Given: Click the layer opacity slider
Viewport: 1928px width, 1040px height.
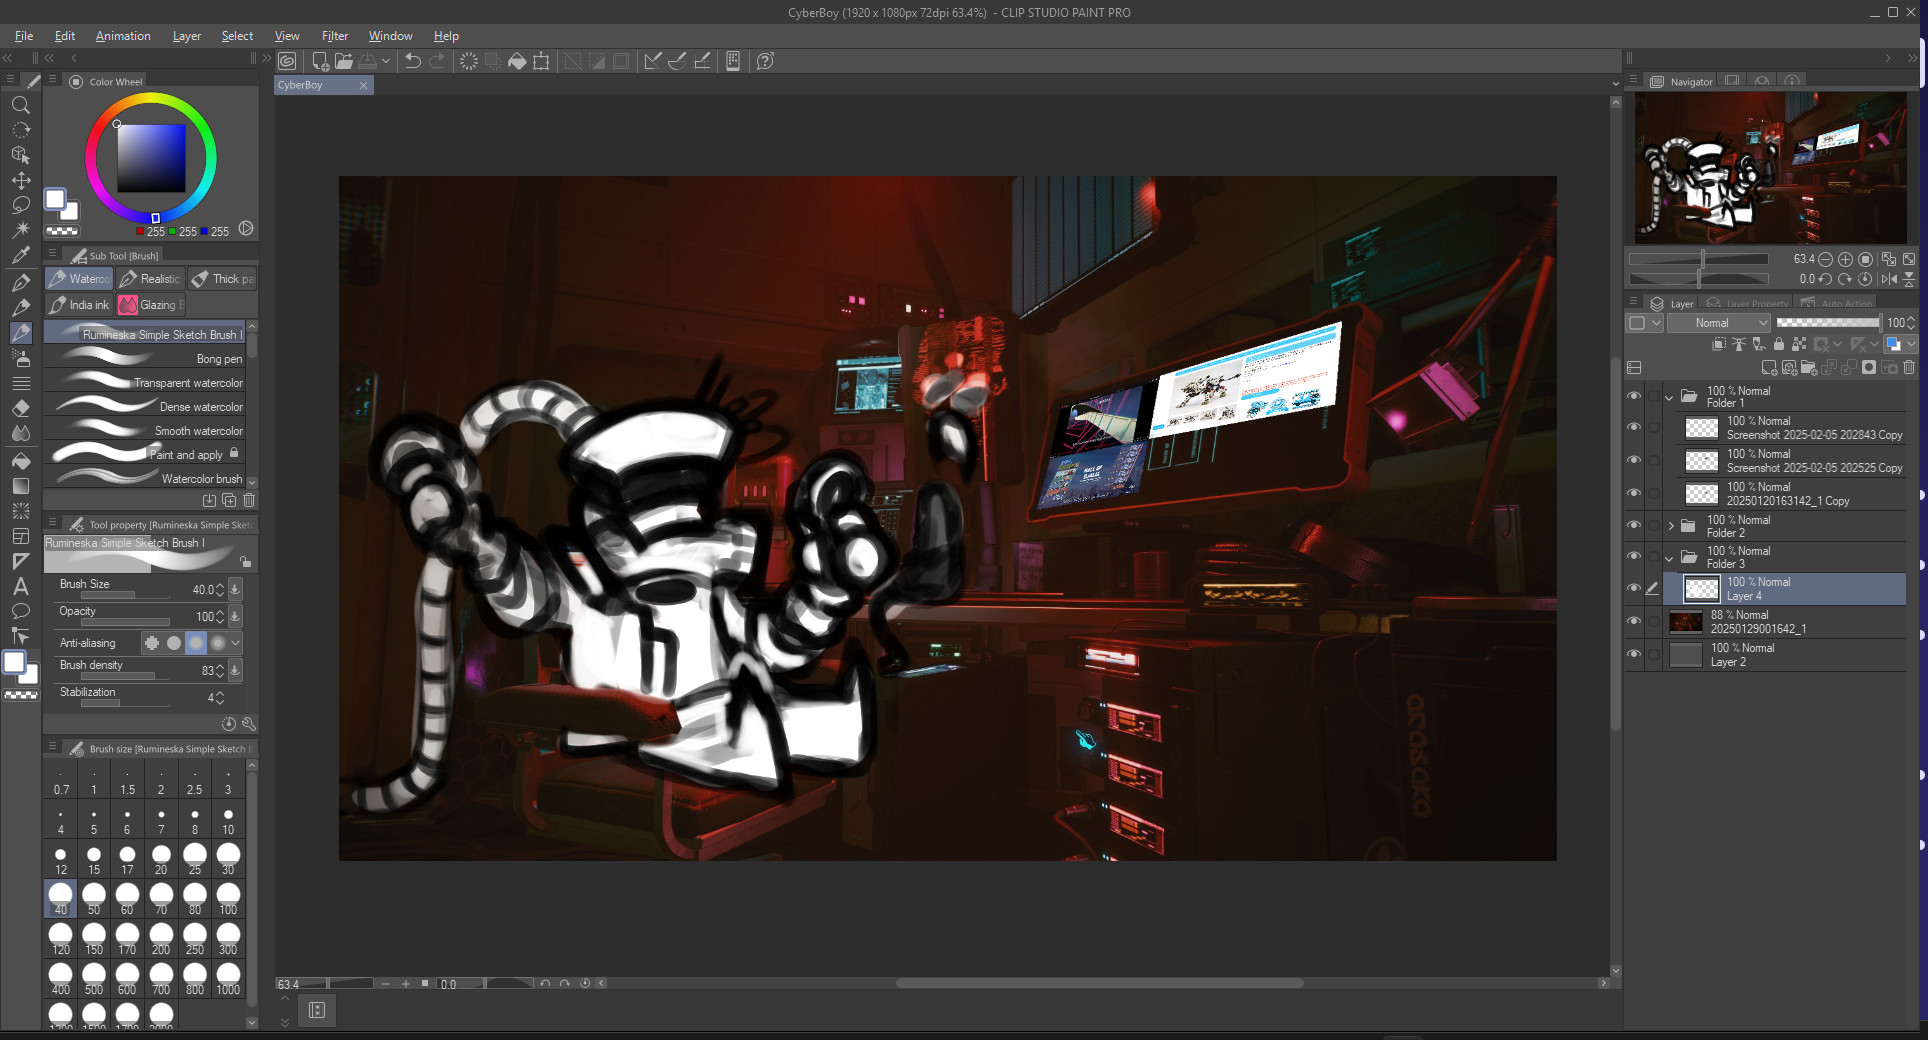Looking at the screenshot, I should [x=1828, y=323].
